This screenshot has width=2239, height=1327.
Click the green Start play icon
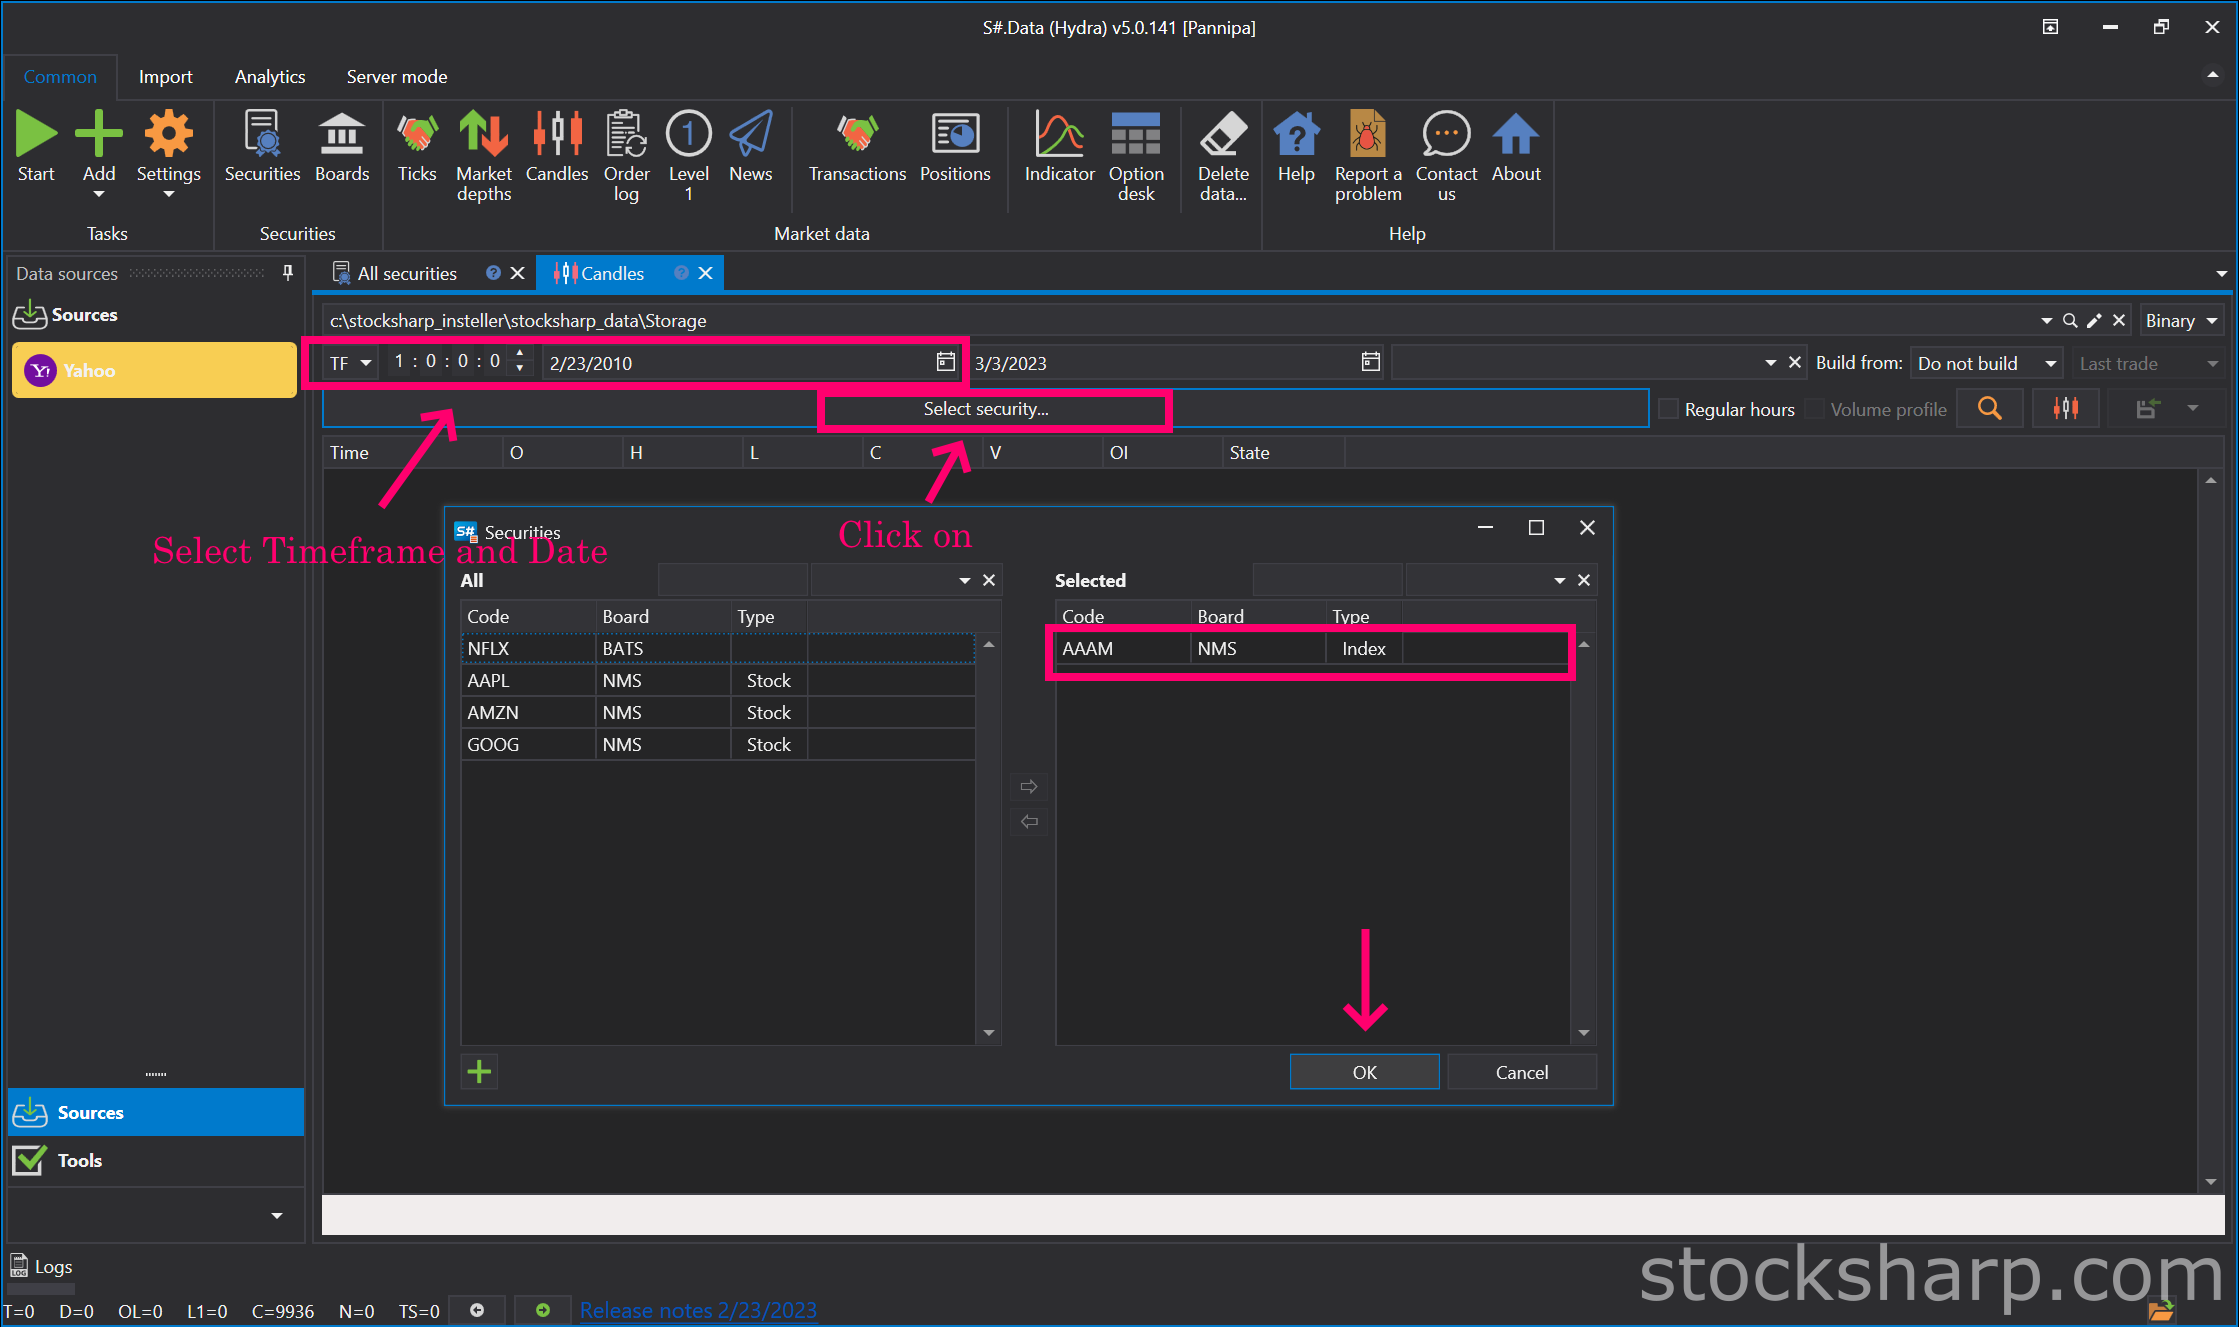(x=36, y=135)
